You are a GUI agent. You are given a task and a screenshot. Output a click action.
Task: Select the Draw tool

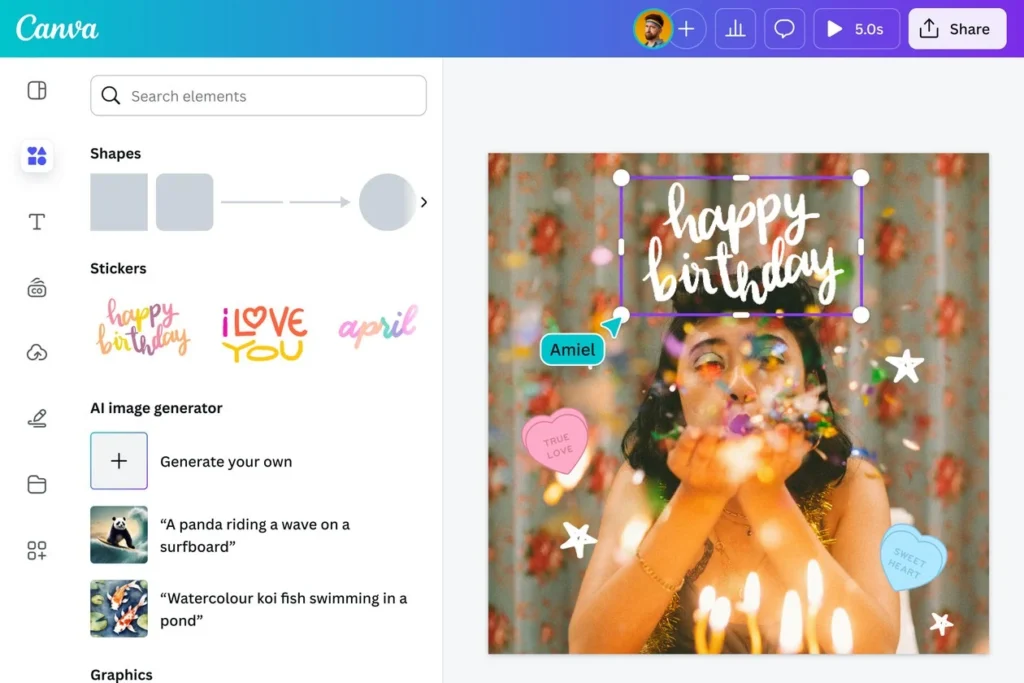pos(36,419)
